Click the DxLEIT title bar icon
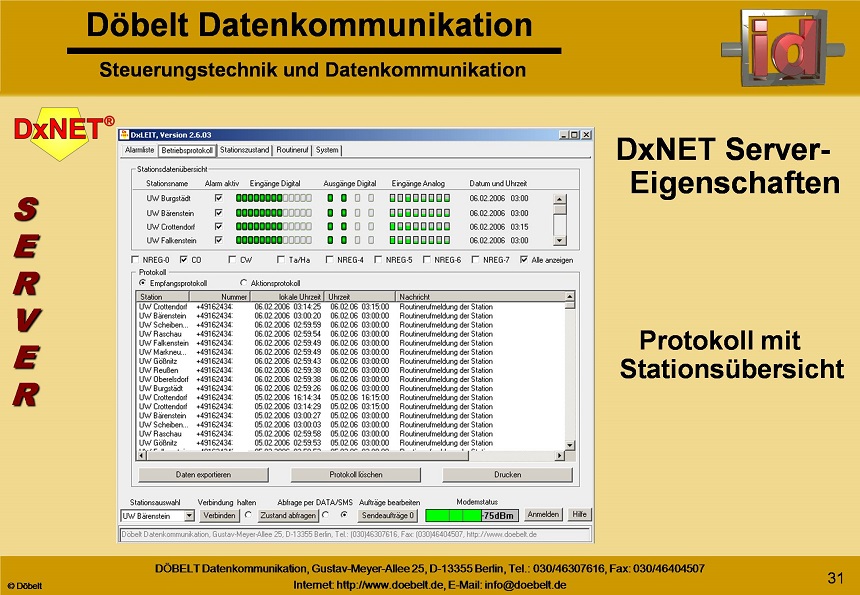The width and height of the screenshot is (860, 595). click(x=125, y=134)
